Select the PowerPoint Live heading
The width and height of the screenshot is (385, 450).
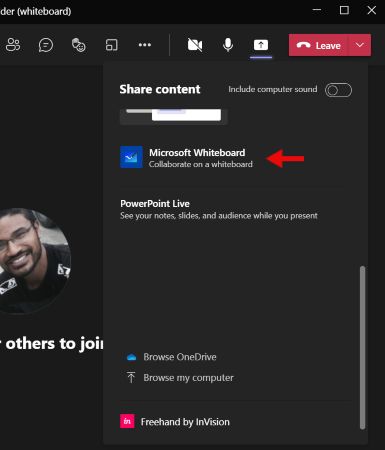pyautogui.click(x=155, y=203)
